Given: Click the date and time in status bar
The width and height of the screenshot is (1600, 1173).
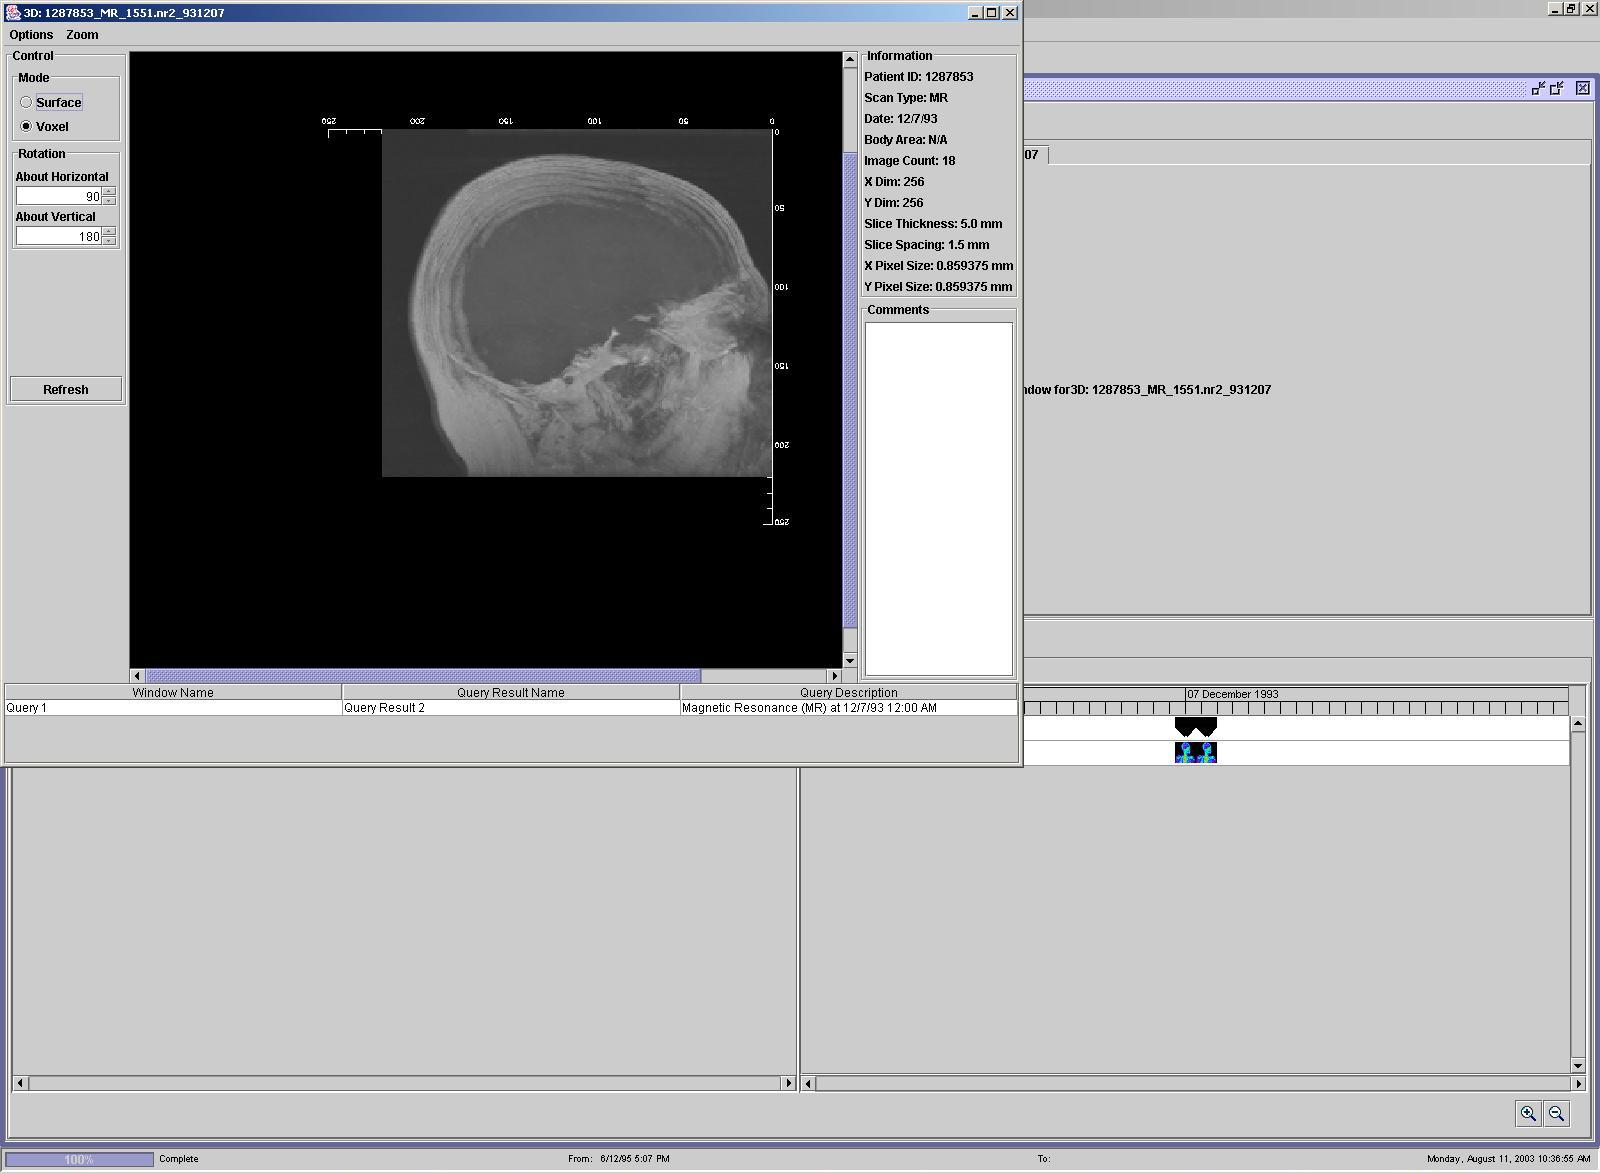Looking at the screenshot, I should click(1508, 1159).
